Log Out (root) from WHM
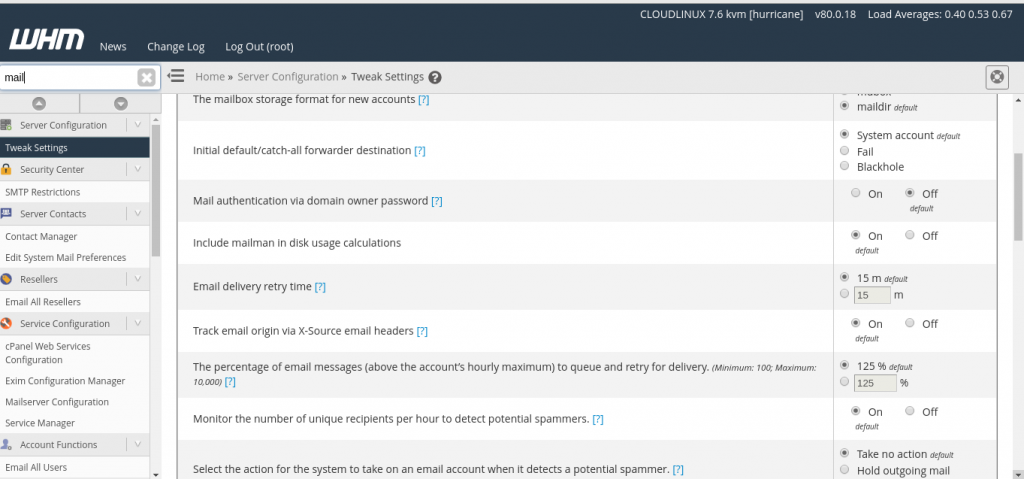Image resolution: width=1024 pixels, height=479 pixels. click(x=259, y=47)
